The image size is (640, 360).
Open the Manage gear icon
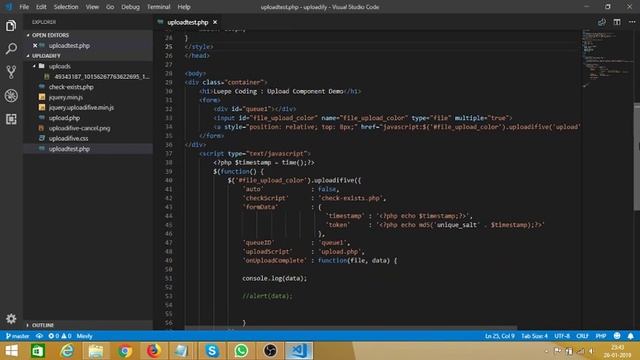(x=11, y=319)
